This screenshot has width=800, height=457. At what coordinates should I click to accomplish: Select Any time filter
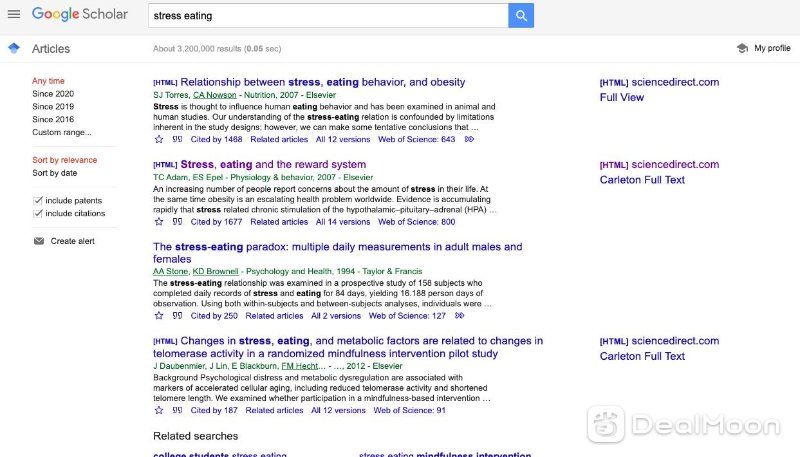click(48, 81)
